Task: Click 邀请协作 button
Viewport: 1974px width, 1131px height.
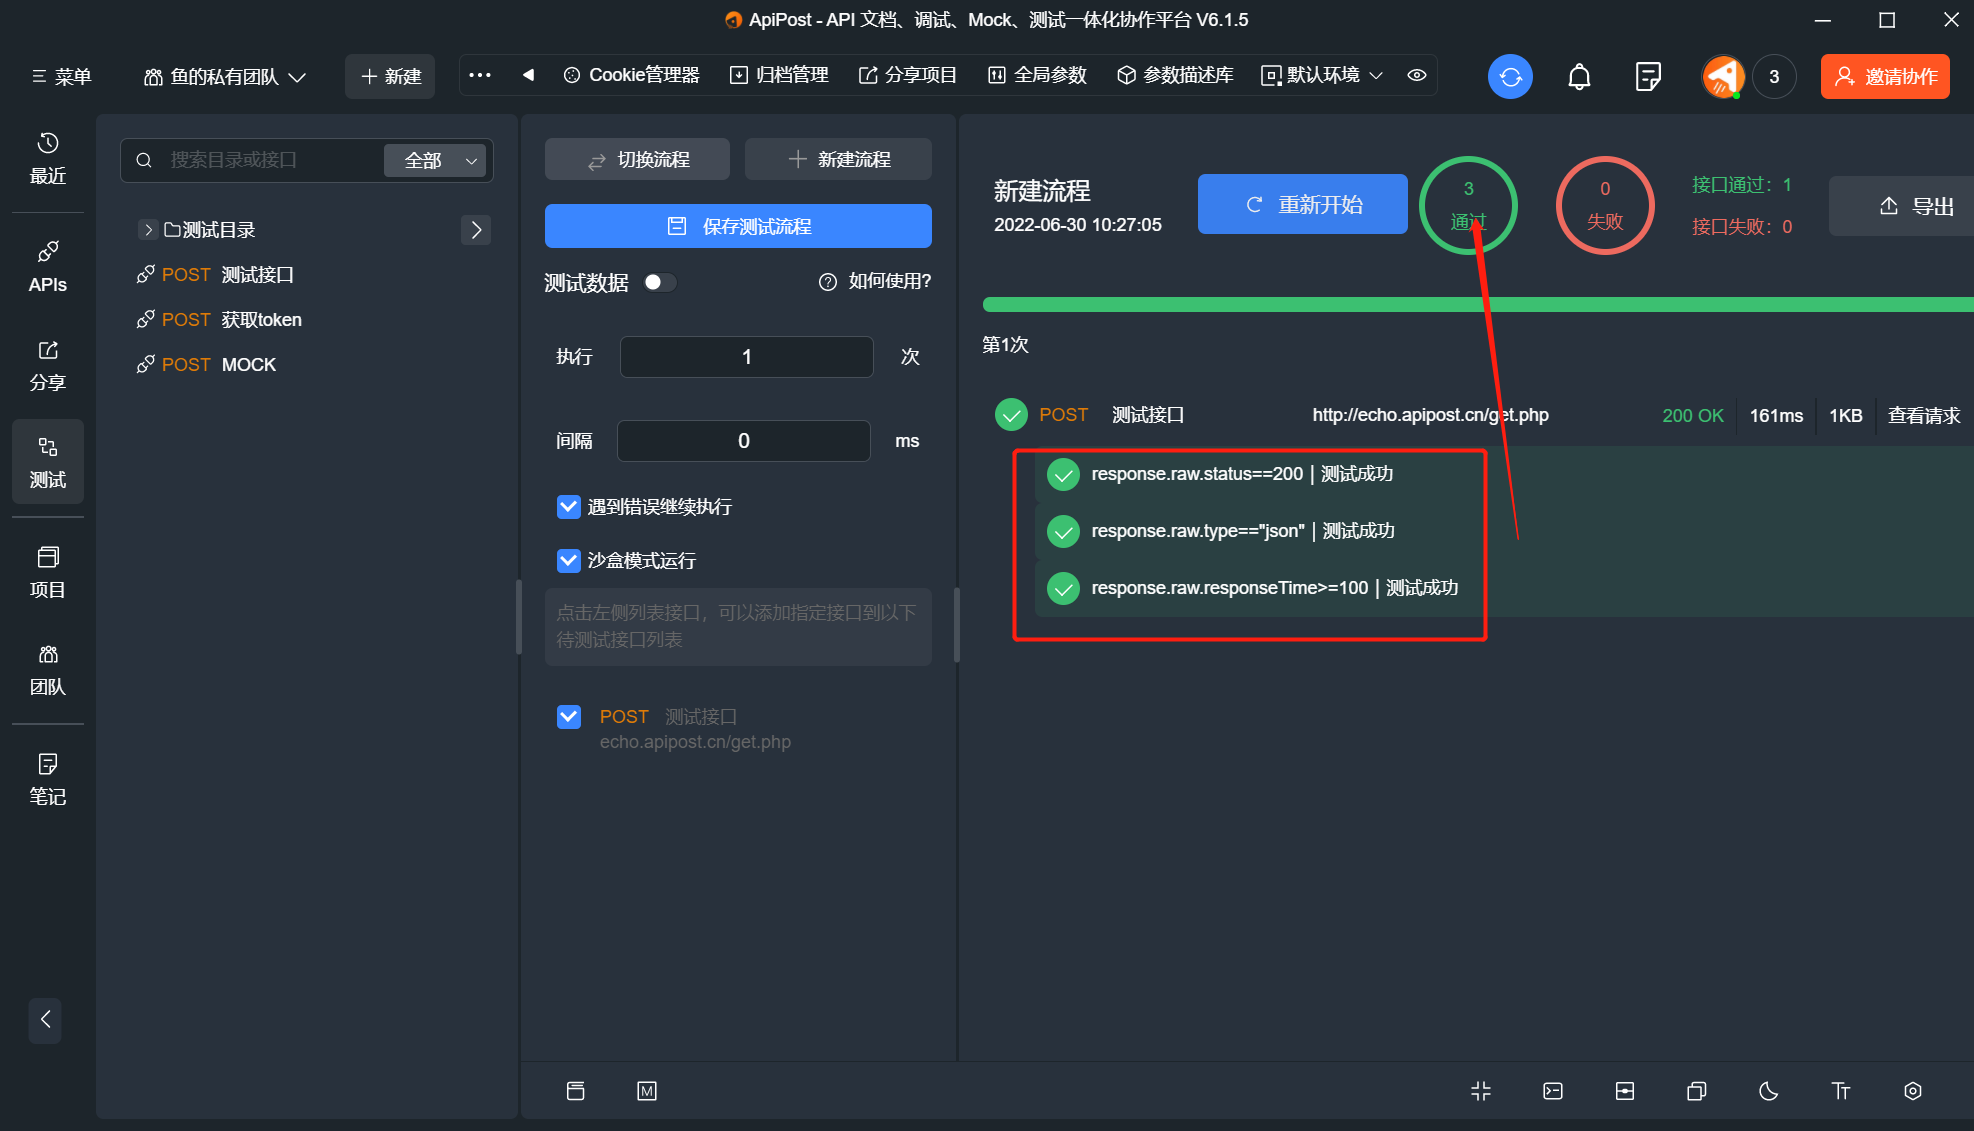Action: [x=1885, y=76]
